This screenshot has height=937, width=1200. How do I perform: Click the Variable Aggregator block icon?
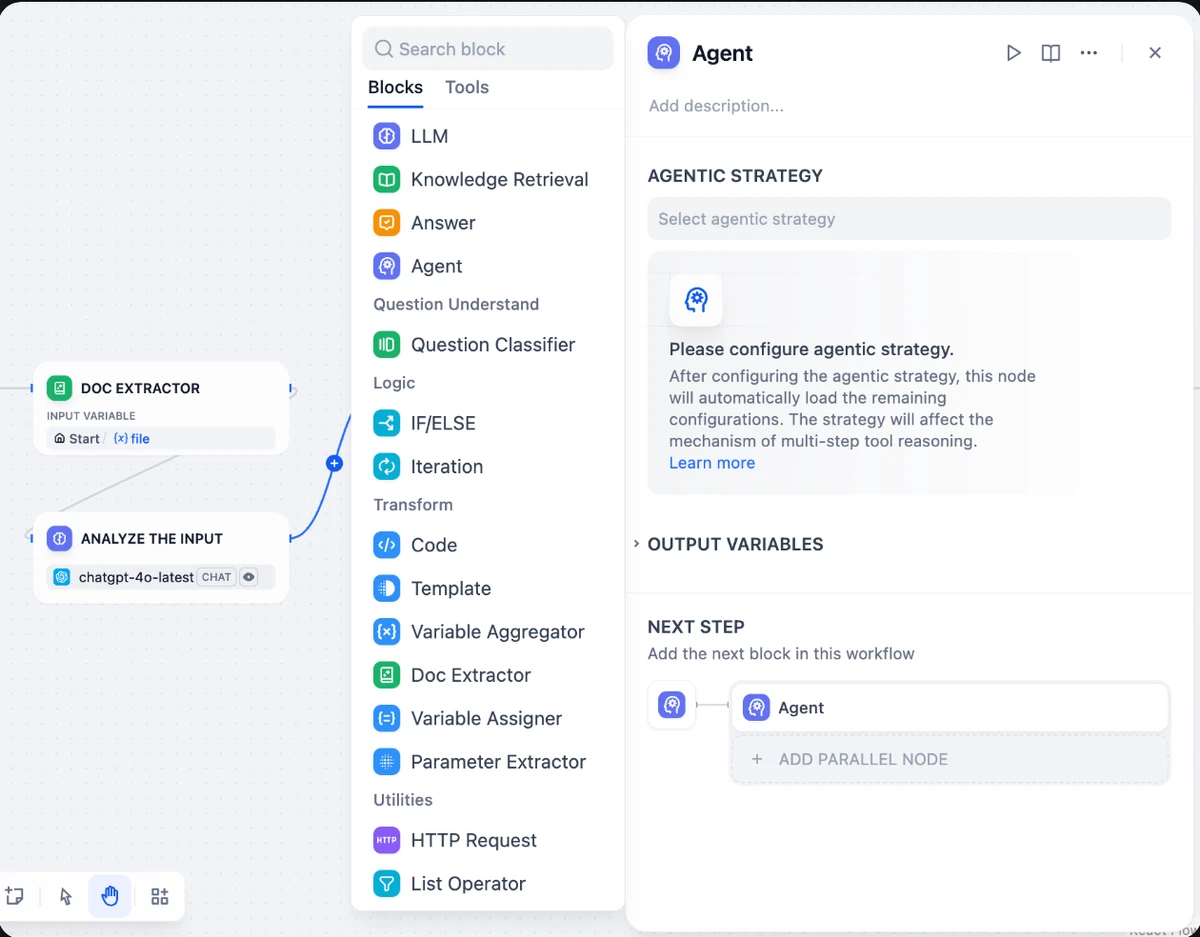pyautogui.click(x=387, y=631)
